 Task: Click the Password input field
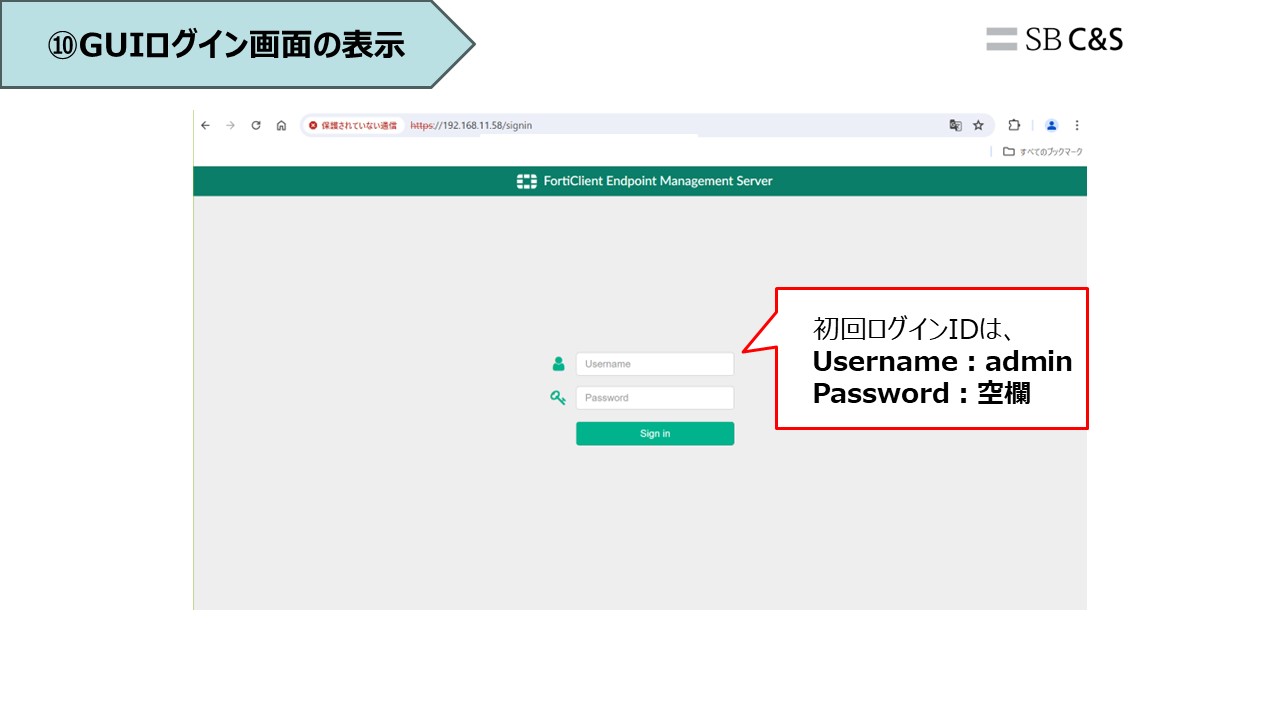655,398
